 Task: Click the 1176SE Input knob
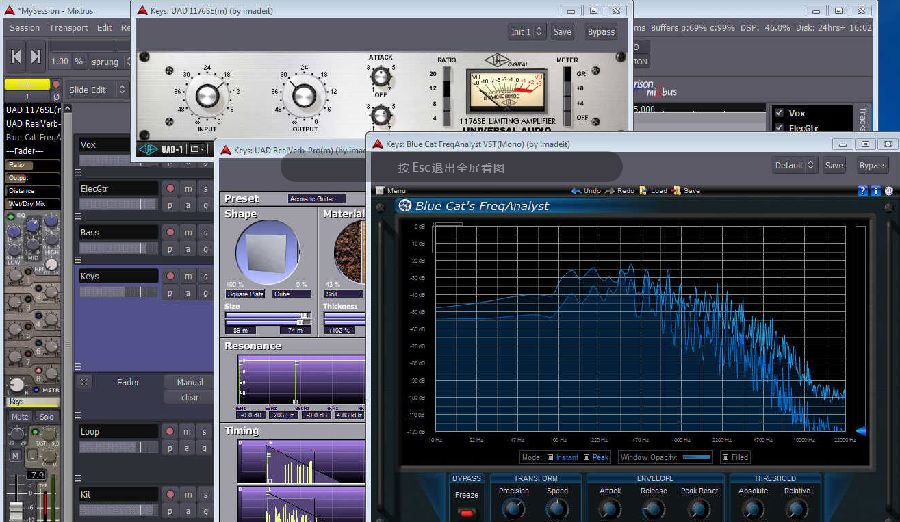point(207,96)
